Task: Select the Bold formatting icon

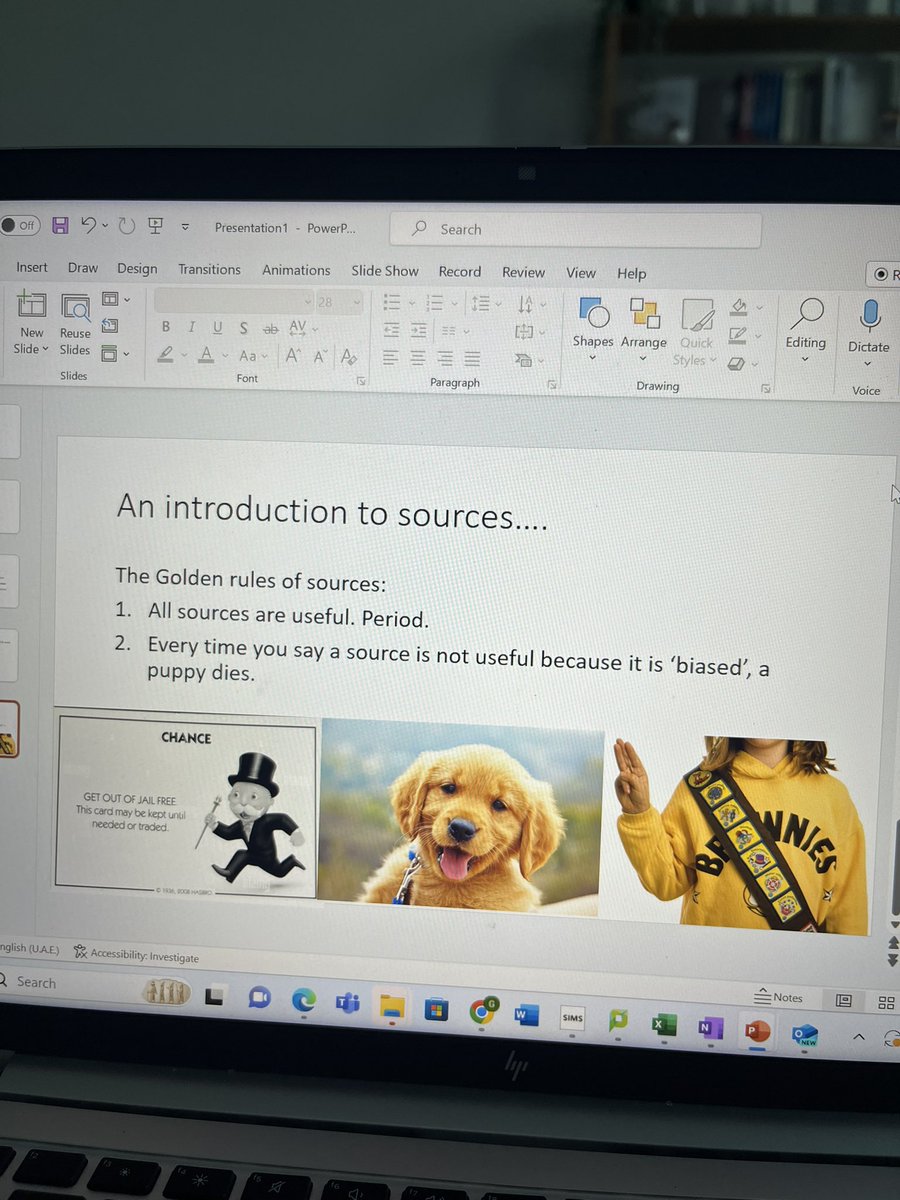Action: pos(165,327)
